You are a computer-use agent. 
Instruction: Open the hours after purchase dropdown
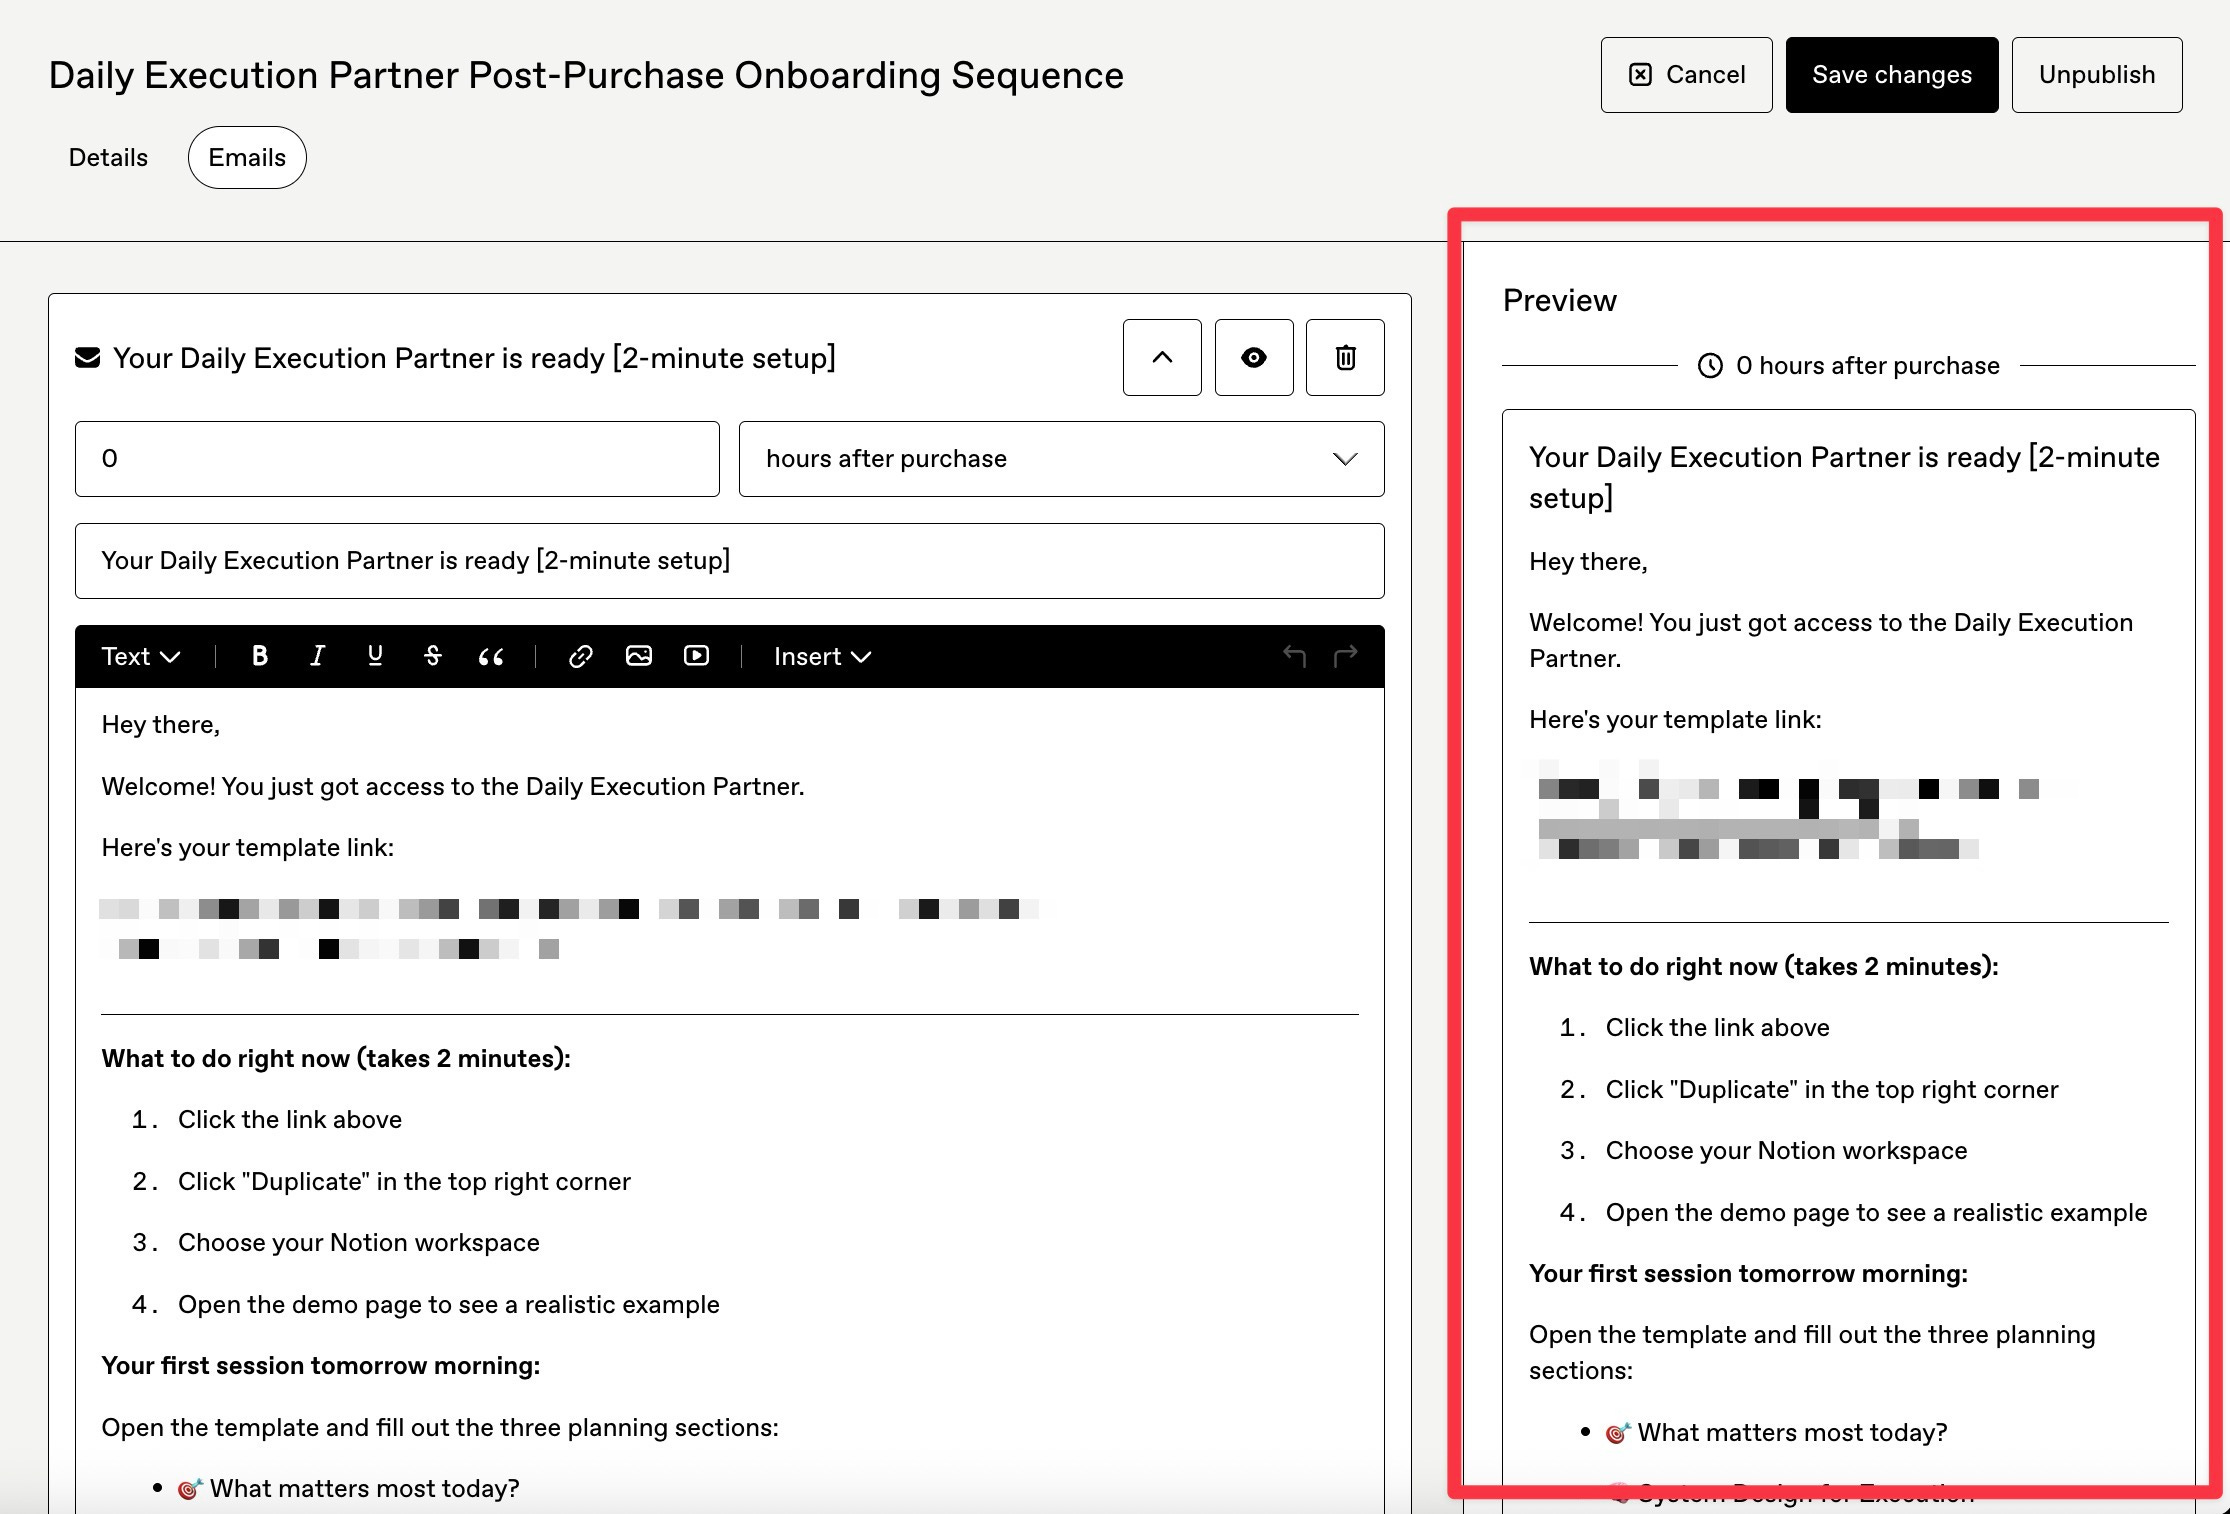tap(1061, 459)
